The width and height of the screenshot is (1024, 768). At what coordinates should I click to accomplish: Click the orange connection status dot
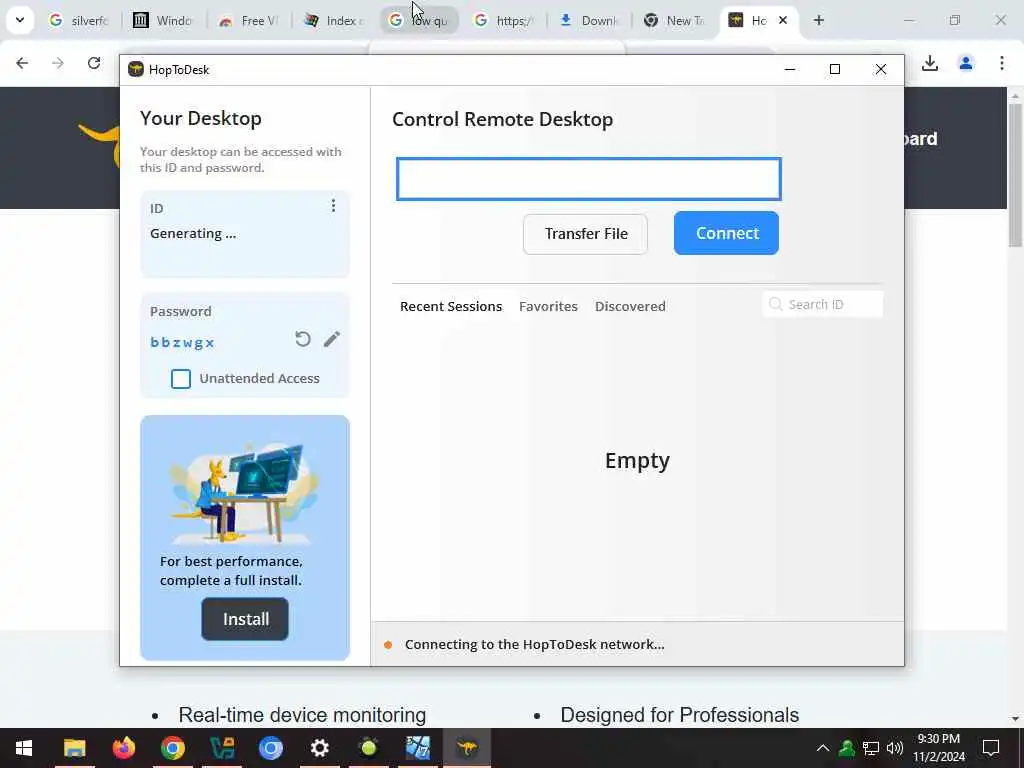(x=388, y=645)
